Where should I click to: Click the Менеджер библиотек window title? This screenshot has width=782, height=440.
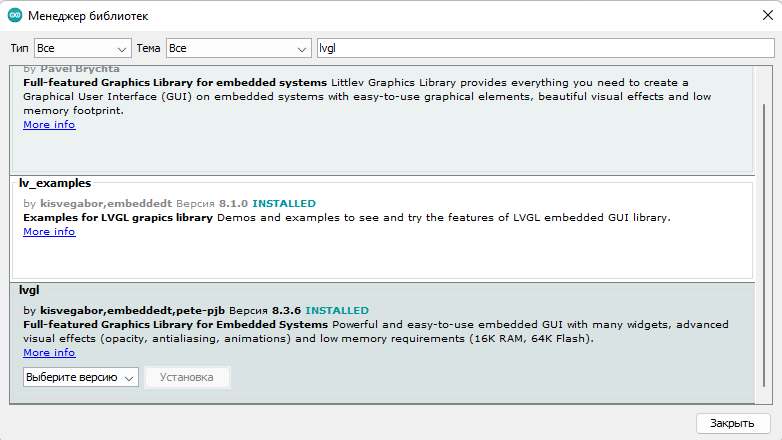[x=88, y=16]
